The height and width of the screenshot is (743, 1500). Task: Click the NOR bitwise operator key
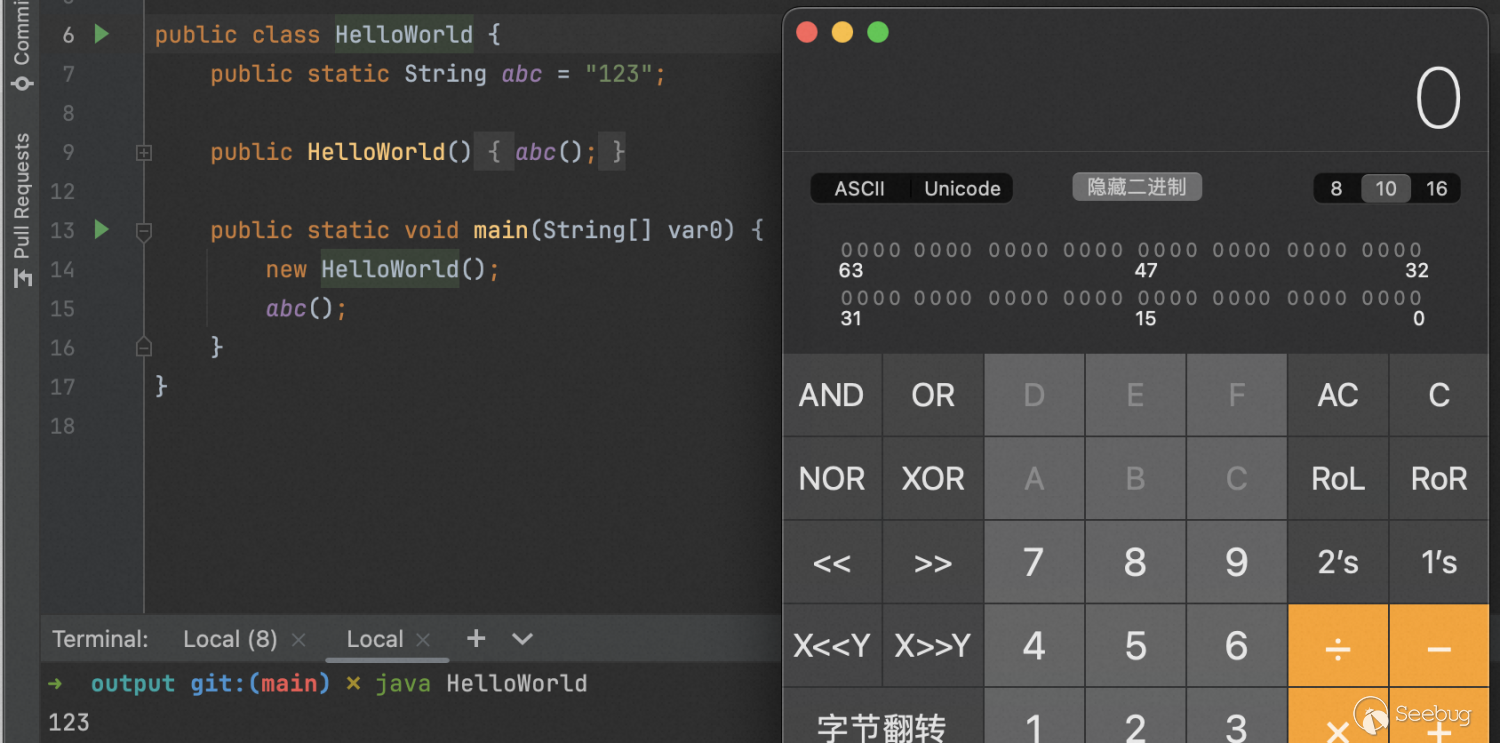(x=832, y=479)
